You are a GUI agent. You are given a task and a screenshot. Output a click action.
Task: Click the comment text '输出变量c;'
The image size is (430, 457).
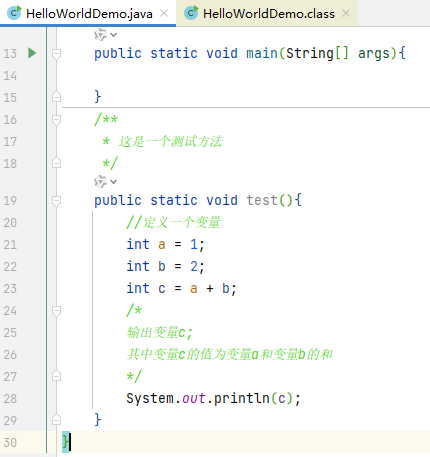click(159, 333)
